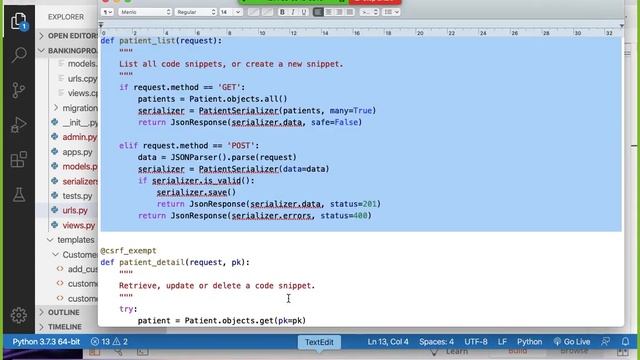This screenshot has height=360, width=640.
Task: Open models.py in the explorer
Action: (80, 167)
